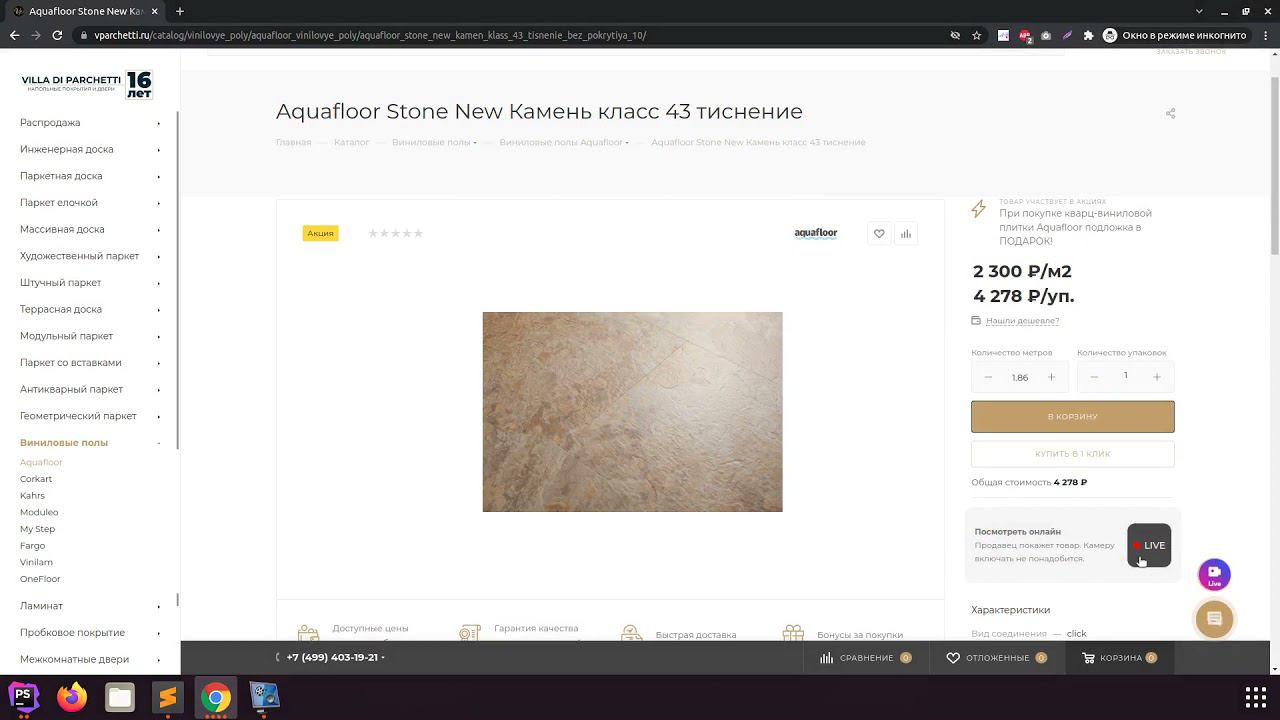1280x720 pixels.
Task: Edit the packages quantity field
Action: tap(1125, 376)
